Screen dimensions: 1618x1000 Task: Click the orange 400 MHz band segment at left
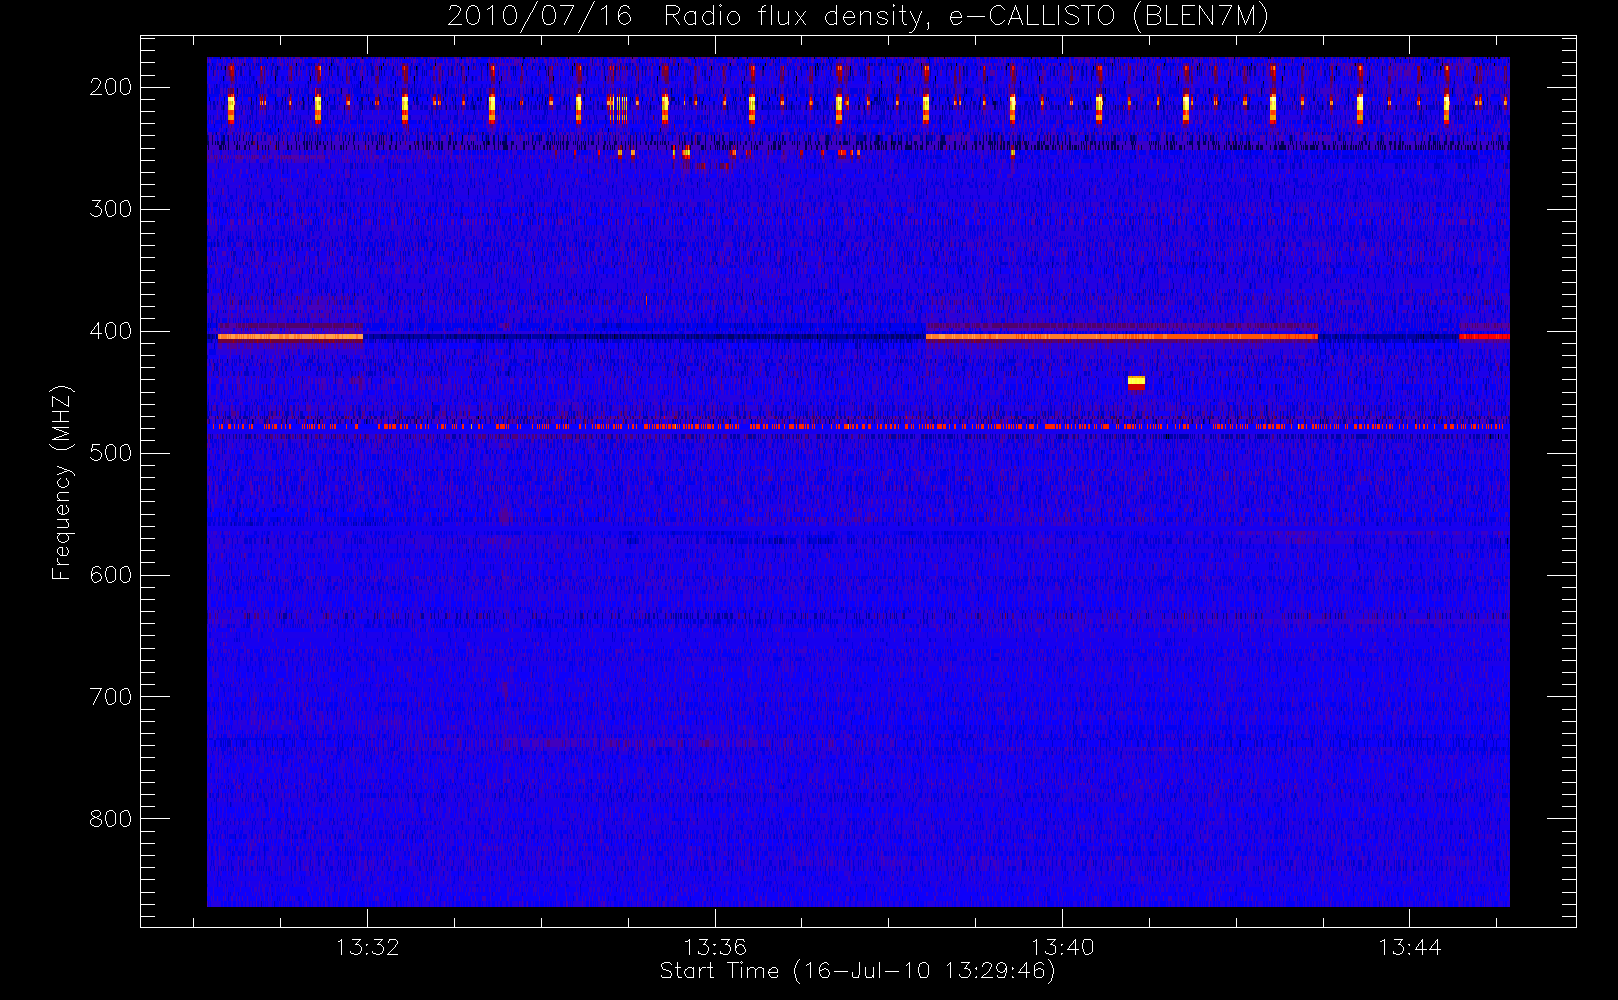click(x=290, y=337)
